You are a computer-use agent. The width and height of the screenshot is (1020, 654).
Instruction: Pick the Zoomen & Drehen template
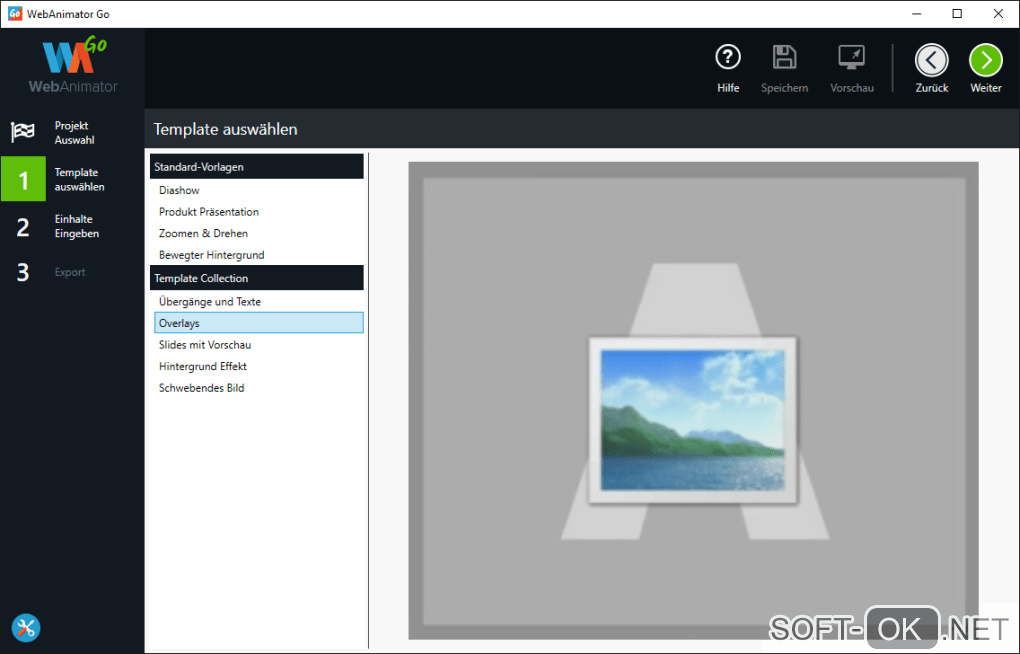point(258,233)
